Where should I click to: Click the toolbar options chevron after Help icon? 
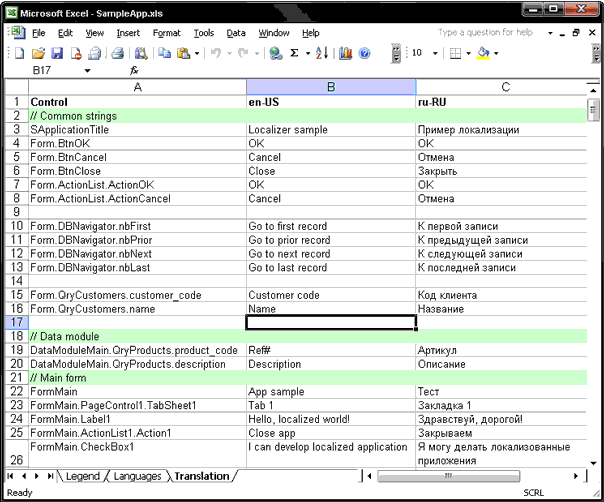[396, 53]
